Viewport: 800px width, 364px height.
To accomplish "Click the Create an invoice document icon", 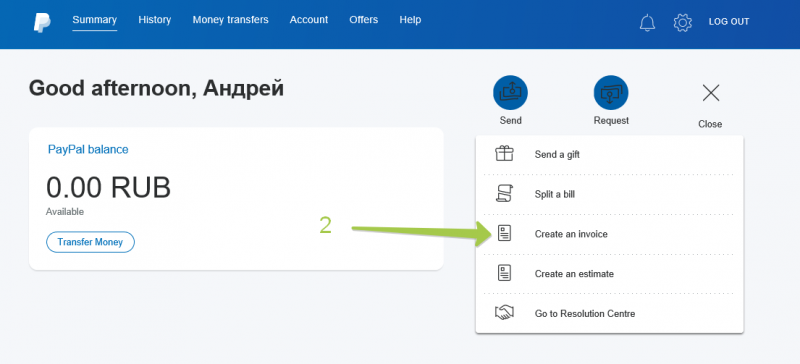I will (504, 233).
